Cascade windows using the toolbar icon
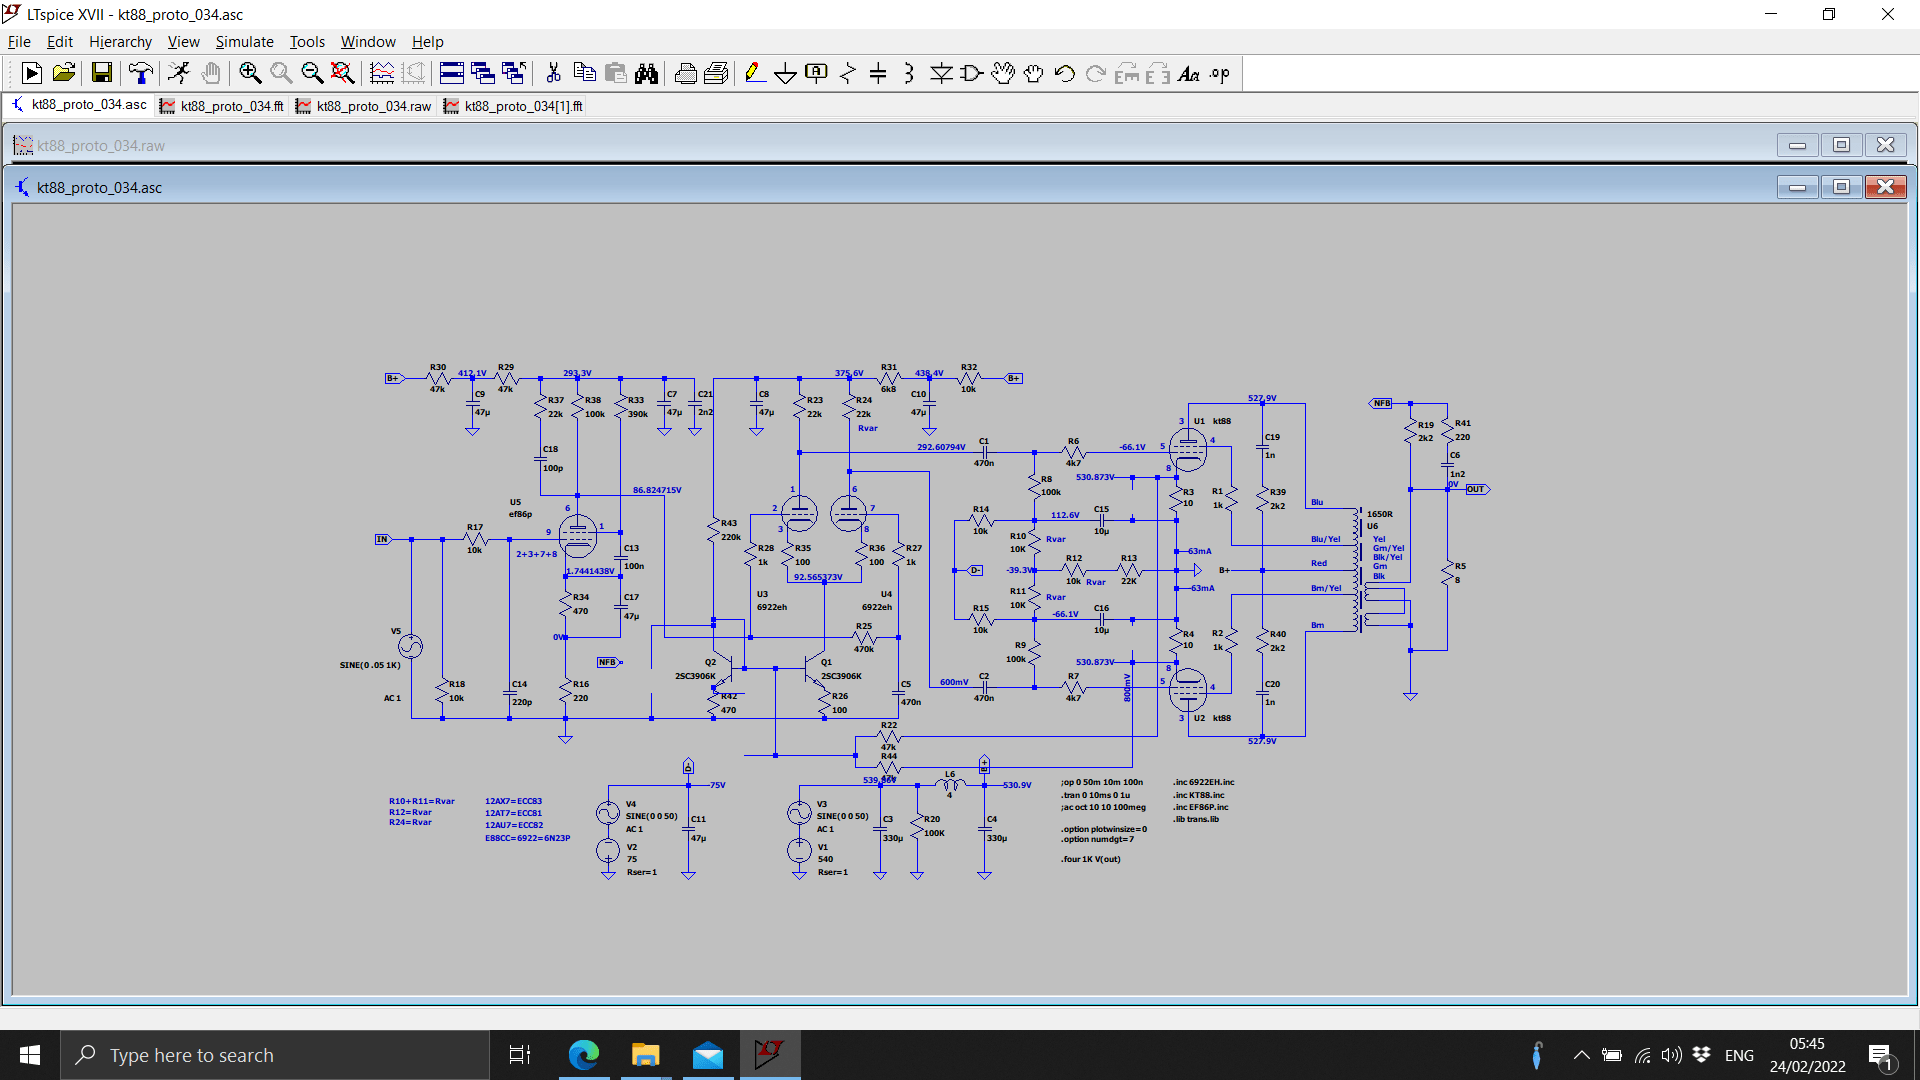1920x1080 pixels. 483,73
